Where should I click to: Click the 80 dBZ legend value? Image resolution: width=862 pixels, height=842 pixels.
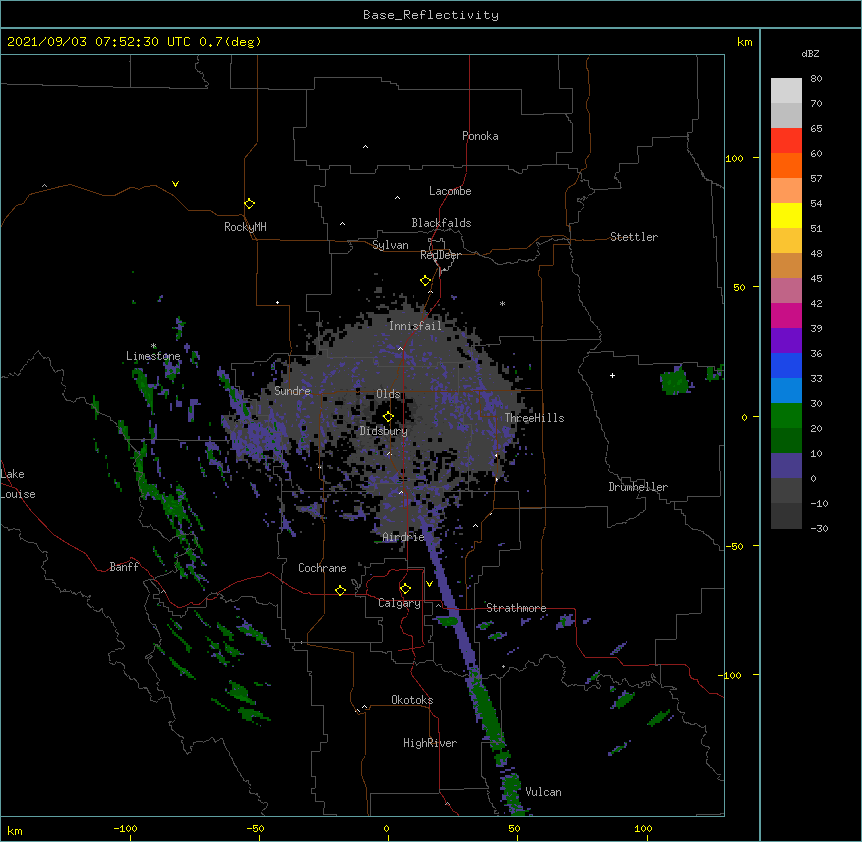816,79
